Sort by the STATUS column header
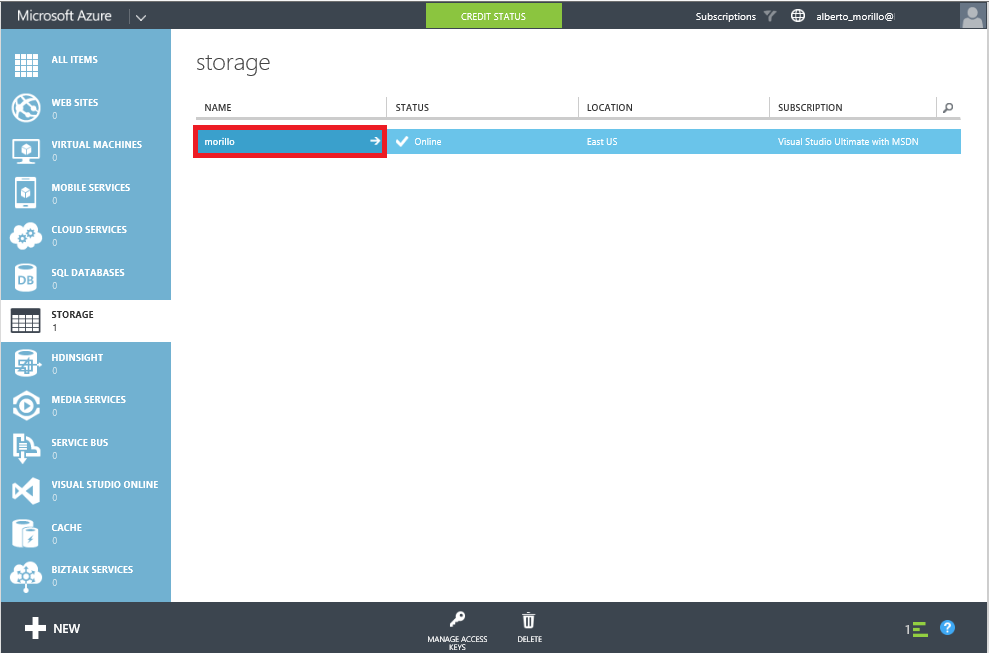Screen dimensions: 989x653 click(412, 107)
